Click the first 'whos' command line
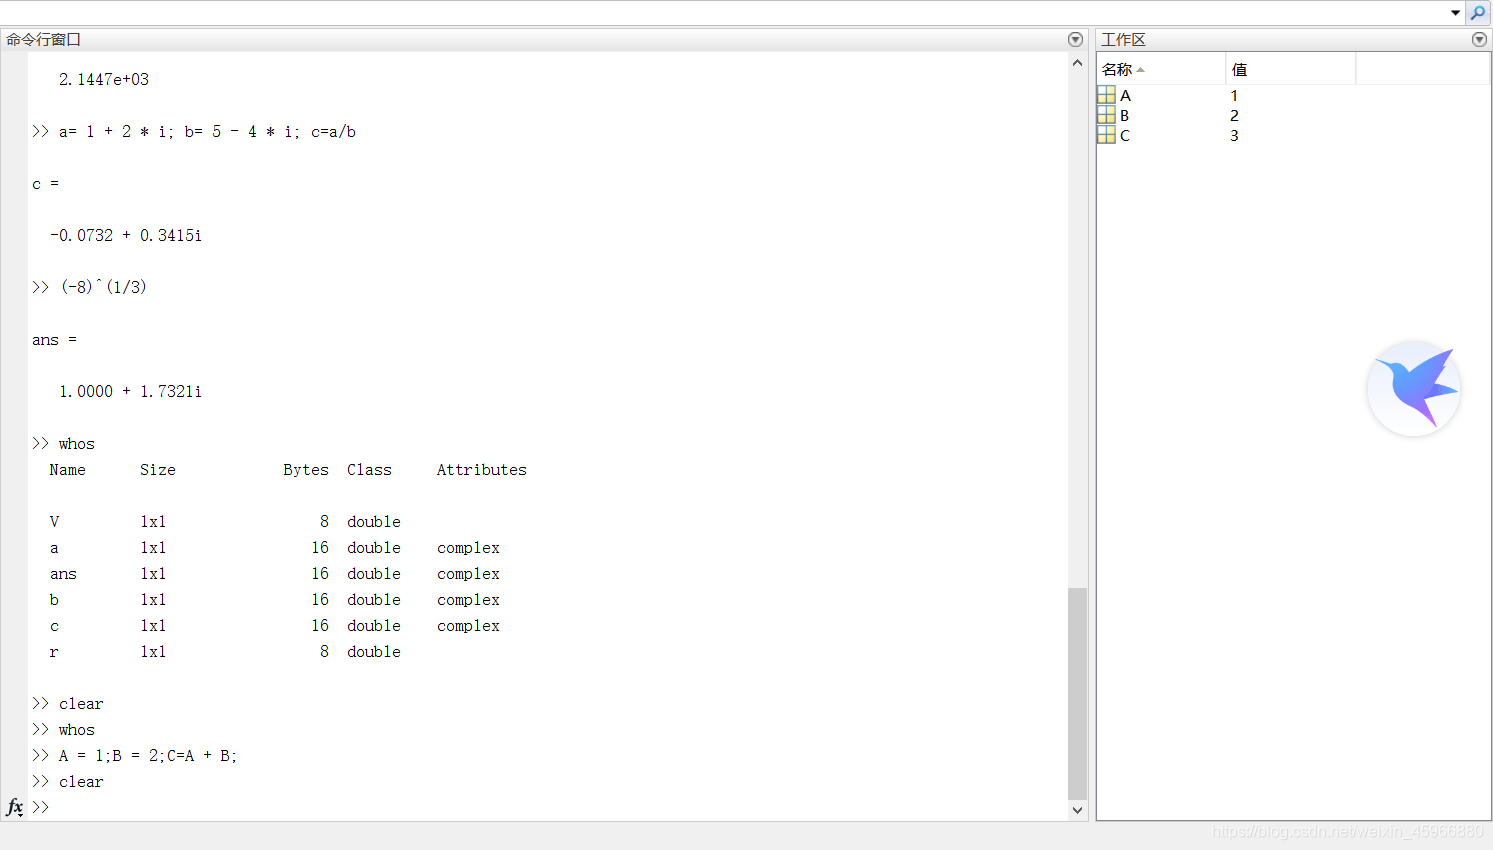Screen dimensions: 1493x850 click(x=77, y=444)
